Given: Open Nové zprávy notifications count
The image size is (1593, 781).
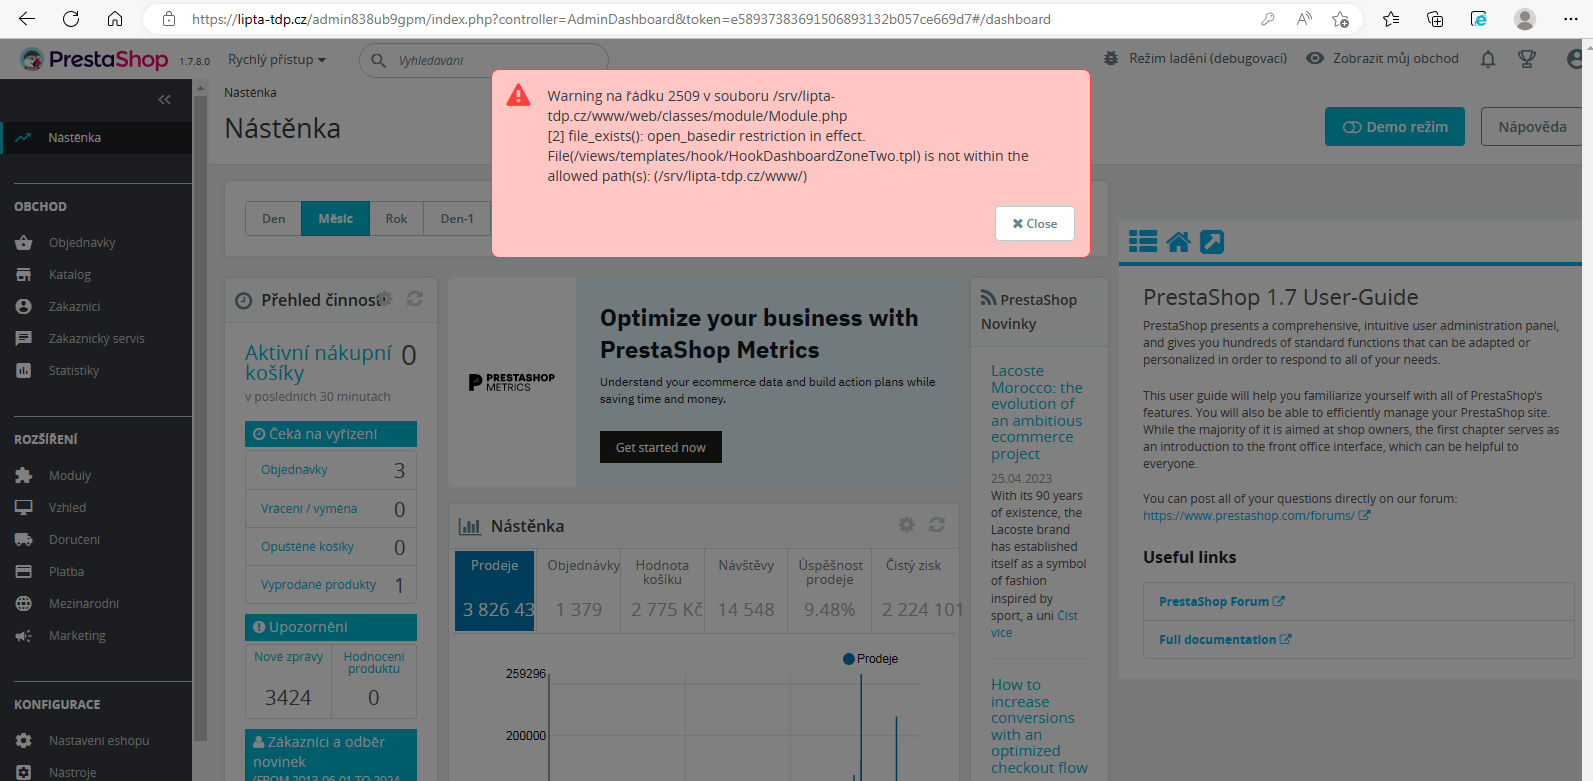Looking at the screenshot, I should point(288,680).
